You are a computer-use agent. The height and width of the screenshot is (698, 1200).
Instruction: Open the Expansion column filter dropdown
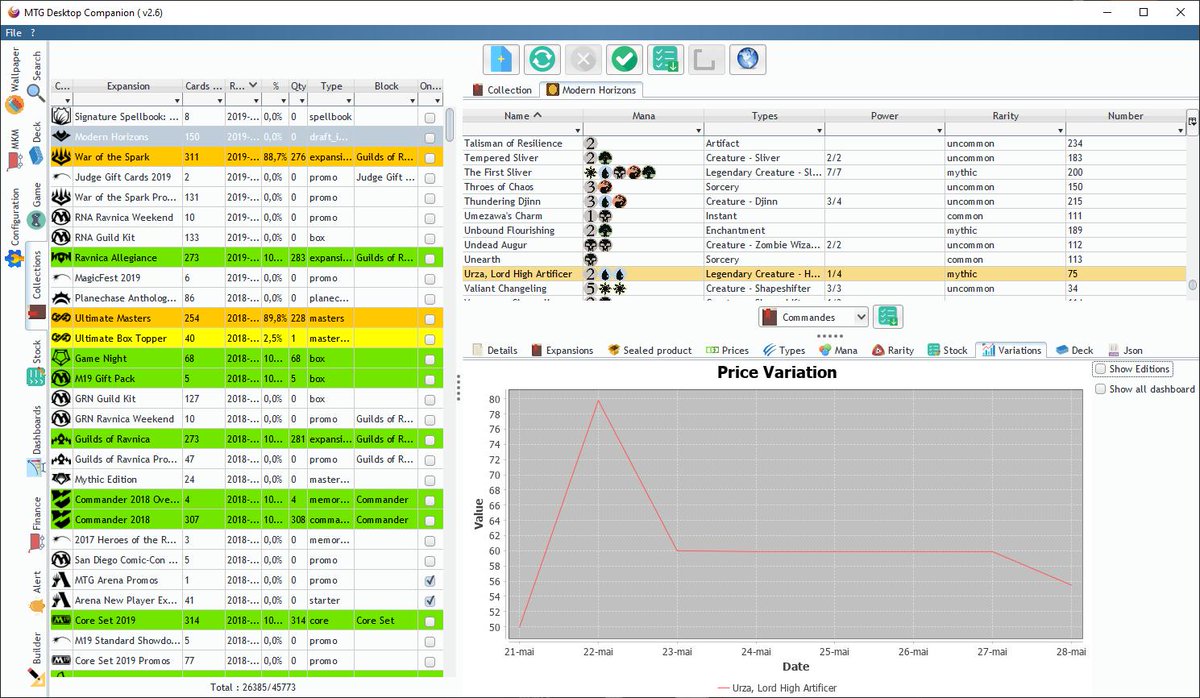pyautogui.click(x=176, y=100)
